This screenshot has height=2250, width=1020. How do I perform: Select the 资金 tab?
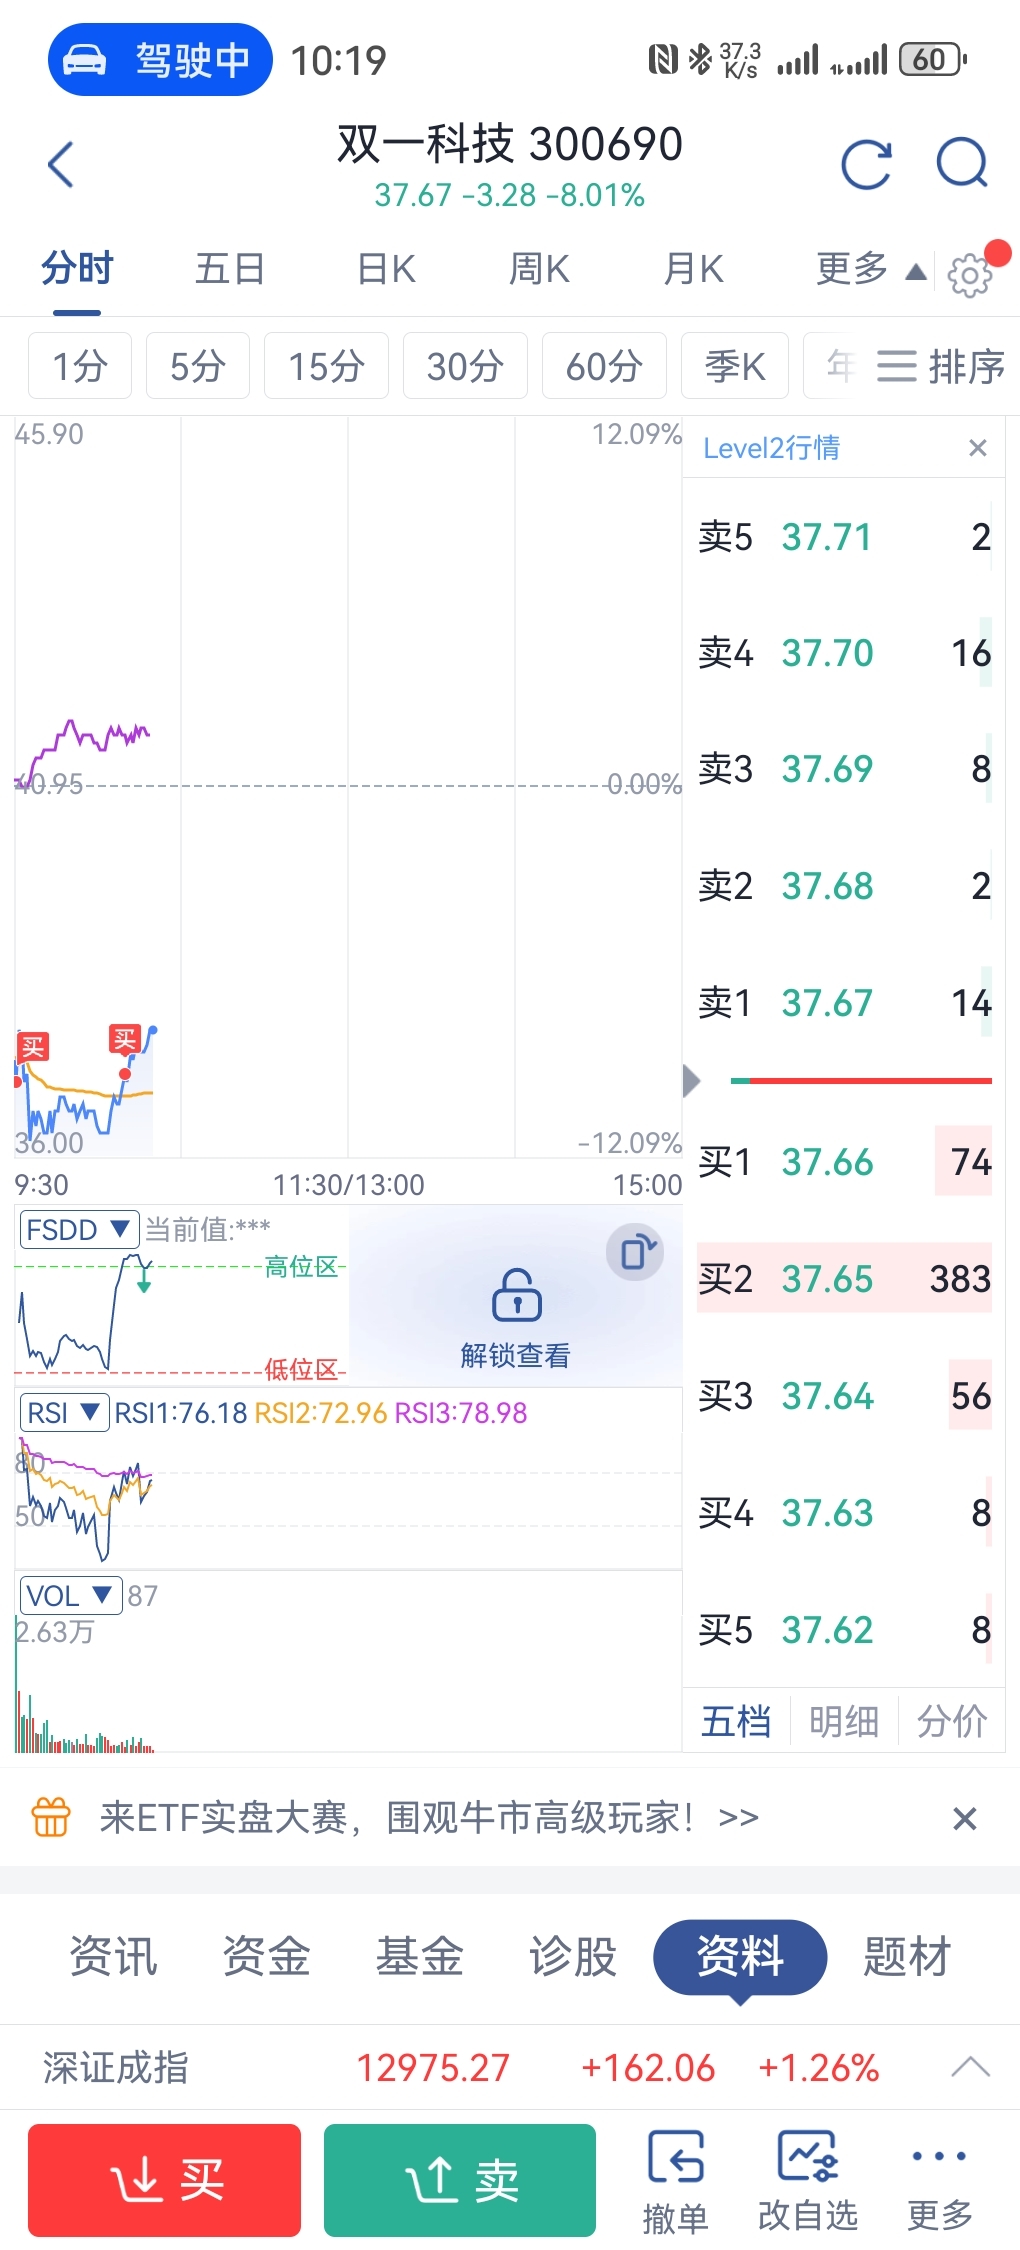coord(266,1956)
